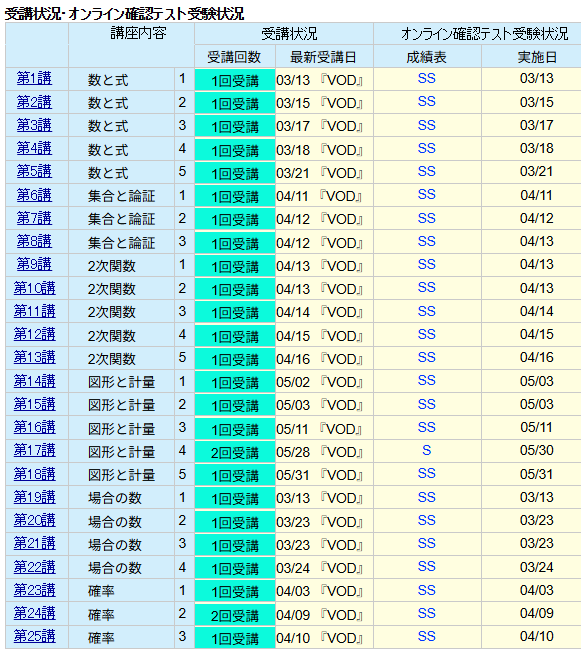The image size is (581, 652).
Task: View the SS grade sheet for 第1講
Action: click(426, 79)
